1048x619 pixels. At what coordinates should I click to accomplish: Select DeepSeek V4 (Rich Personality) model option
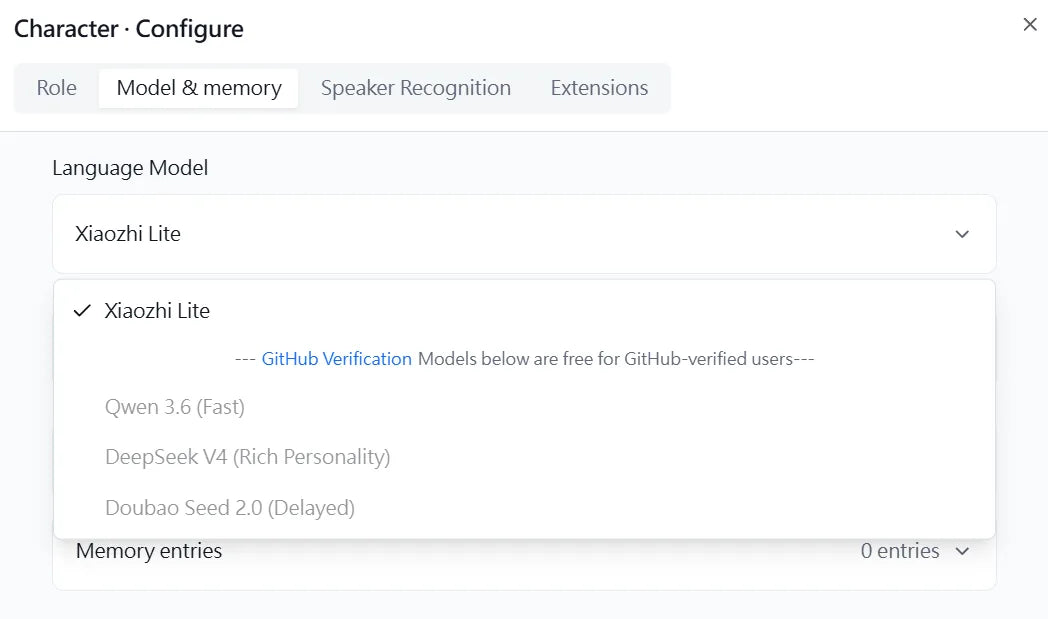point(524,457)
